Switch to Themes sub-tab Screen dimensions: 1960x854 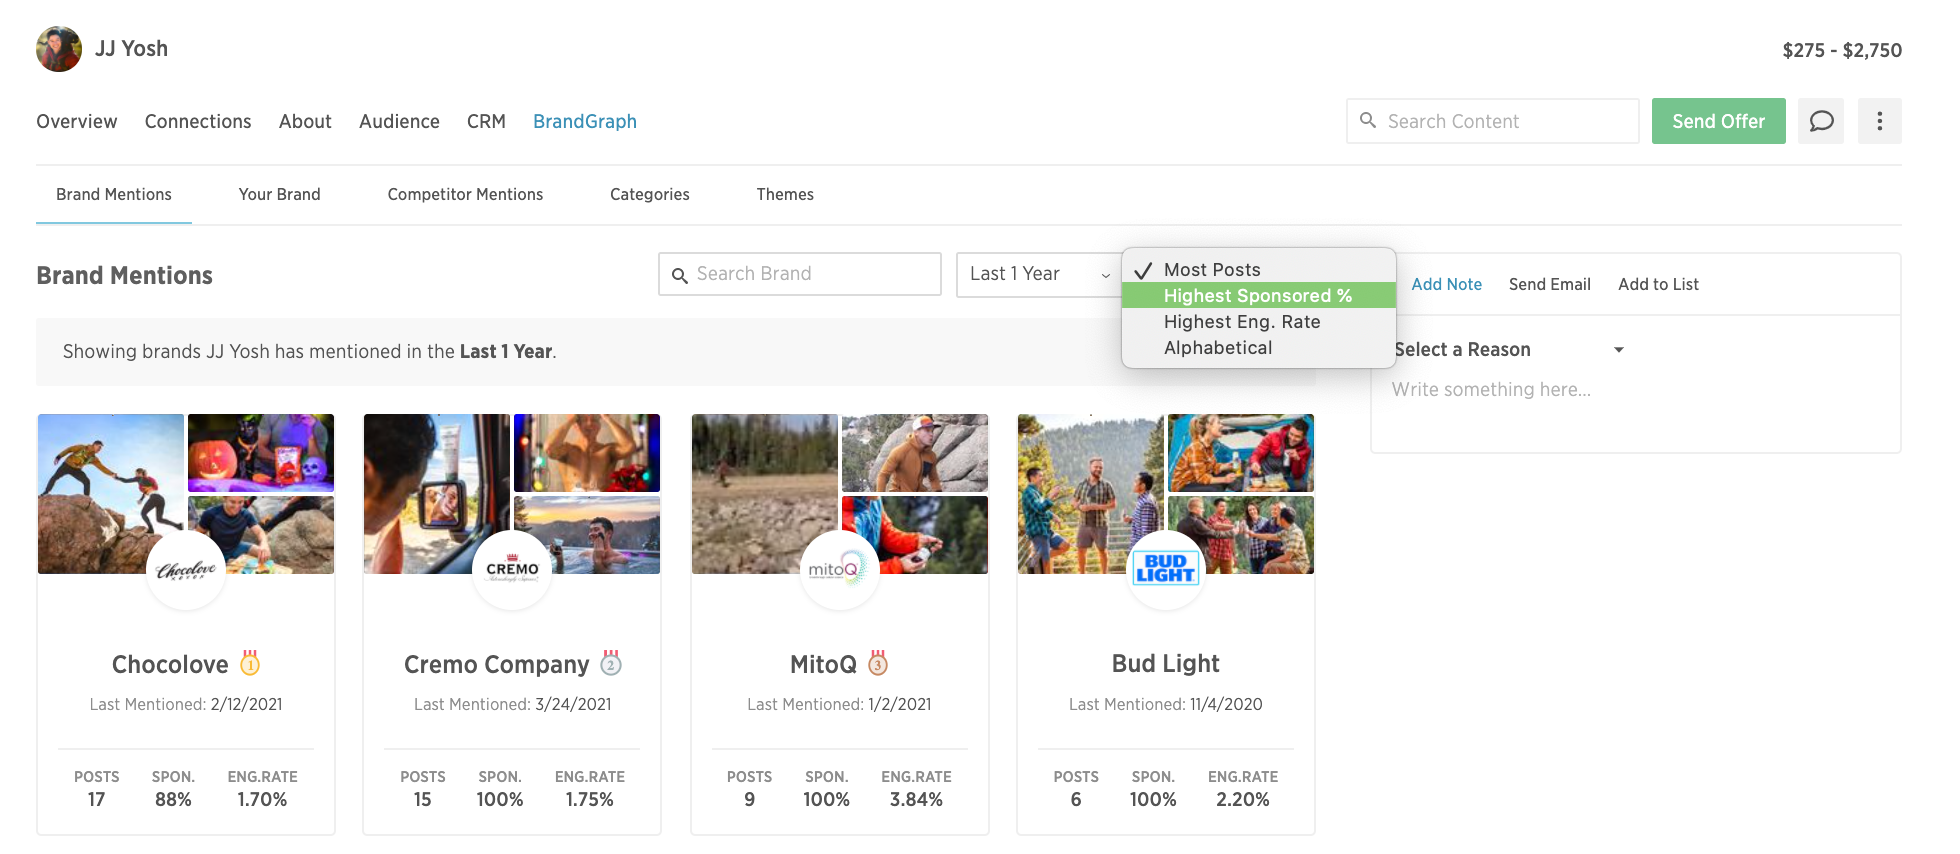(785, 194)
